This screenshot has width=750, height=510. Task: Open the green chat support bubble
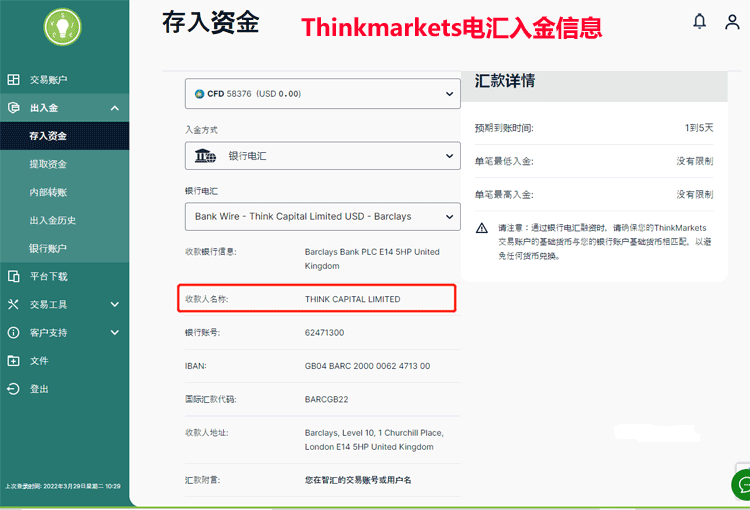741,485
